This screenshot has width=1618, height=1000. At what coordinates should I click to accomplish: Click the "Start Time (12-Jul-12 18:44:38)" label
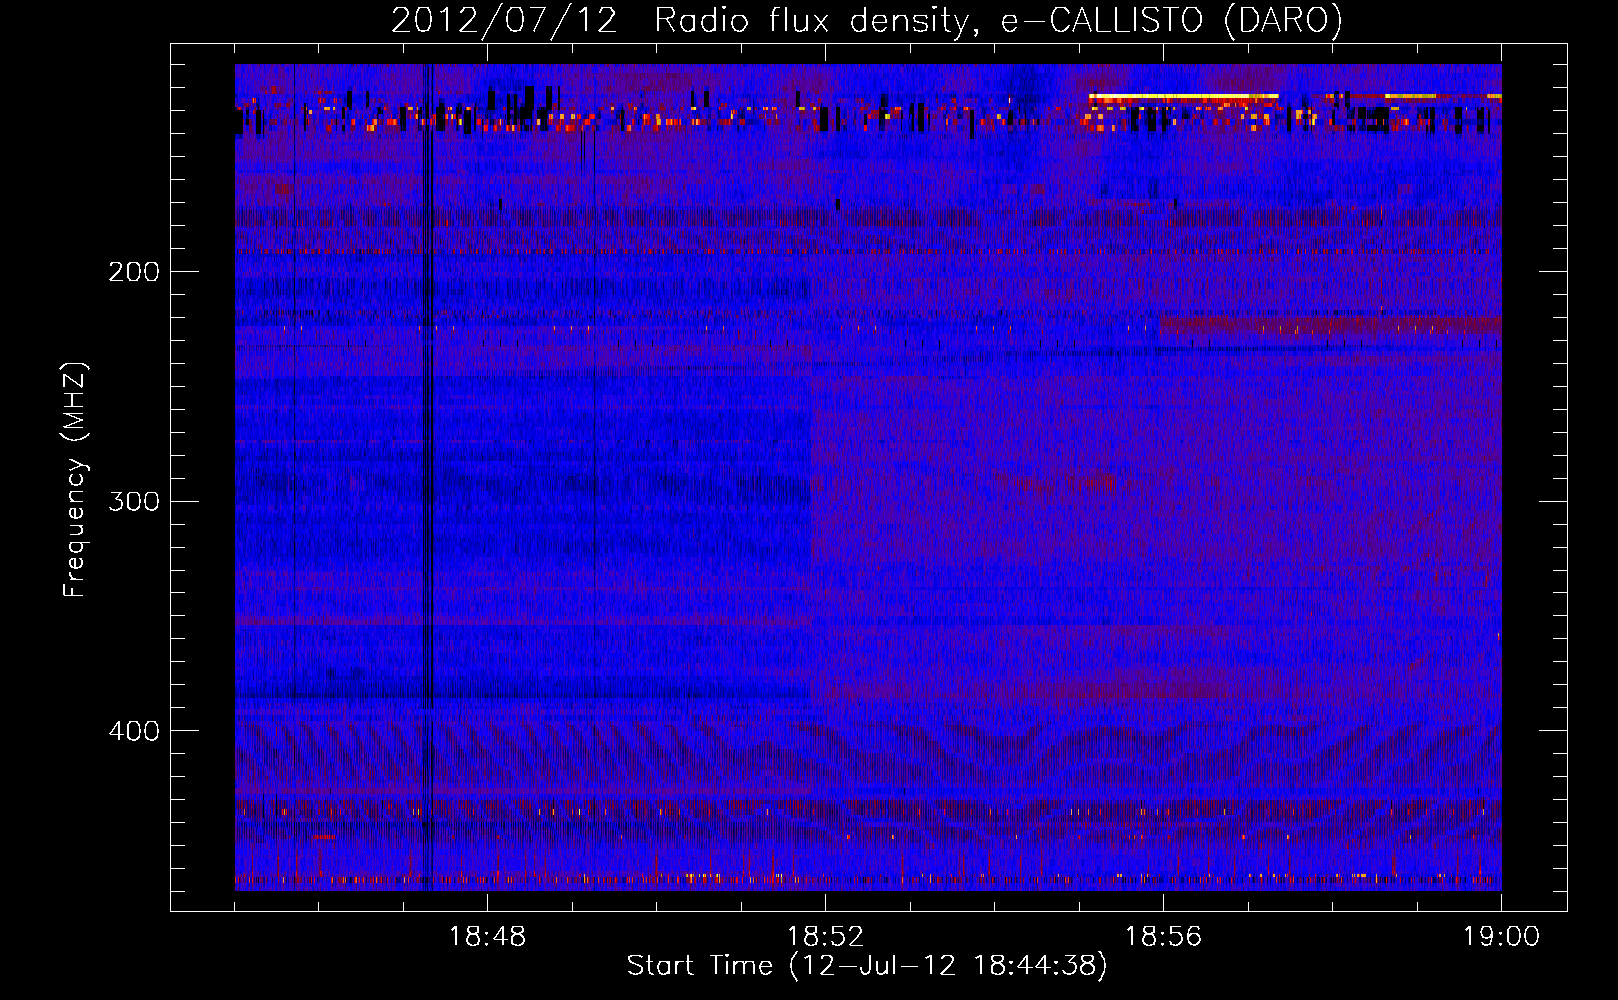click(x=867, y=966)
